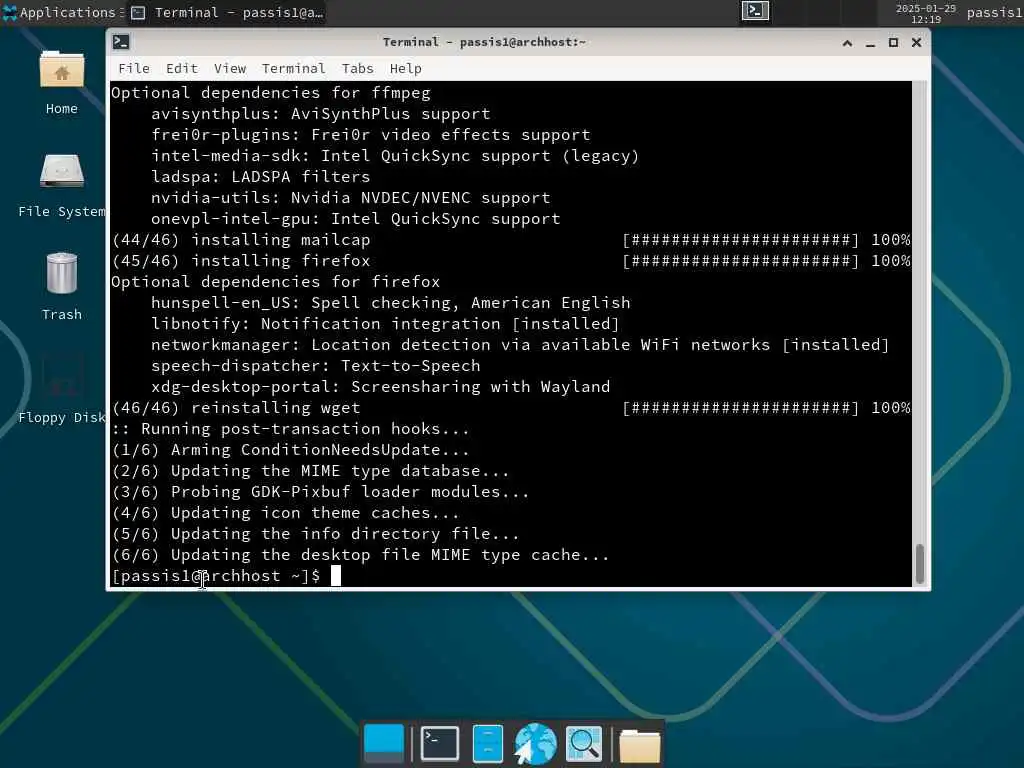Close the terminal window
This screenshot has width=1024, height=768.
916,42
